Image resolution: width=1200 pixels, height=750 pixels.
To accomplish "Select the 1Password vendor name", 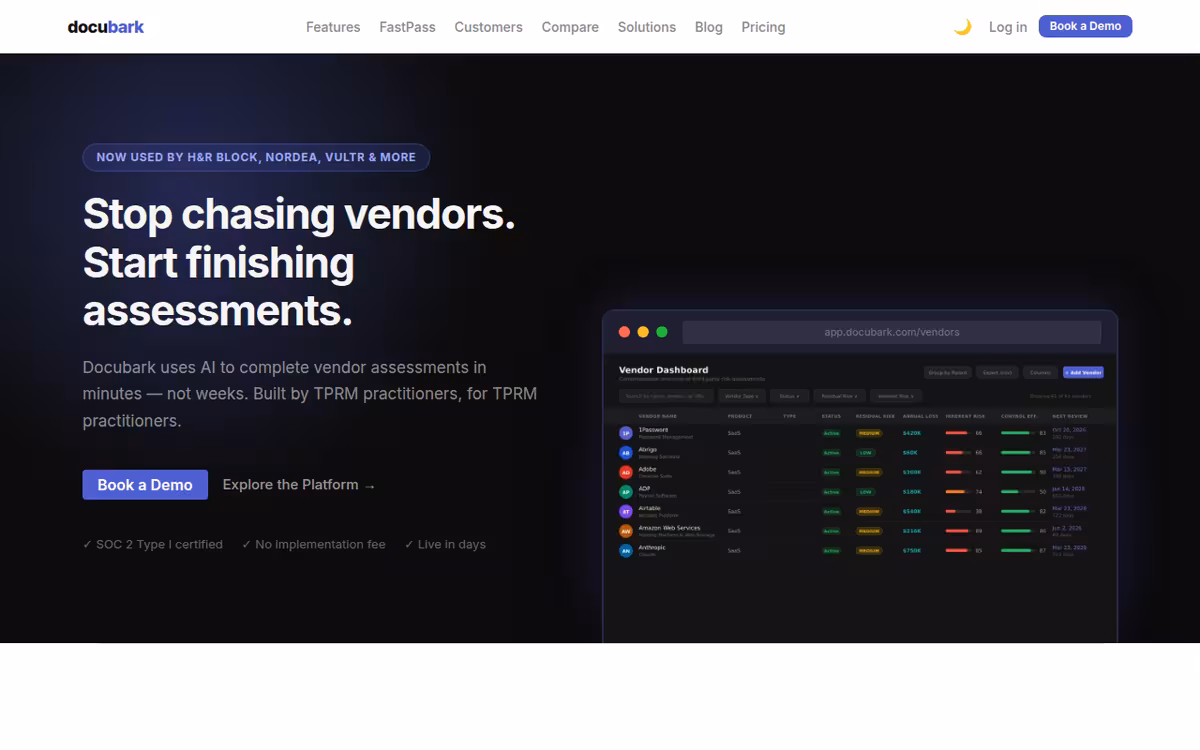I will (x=653, y=430).
